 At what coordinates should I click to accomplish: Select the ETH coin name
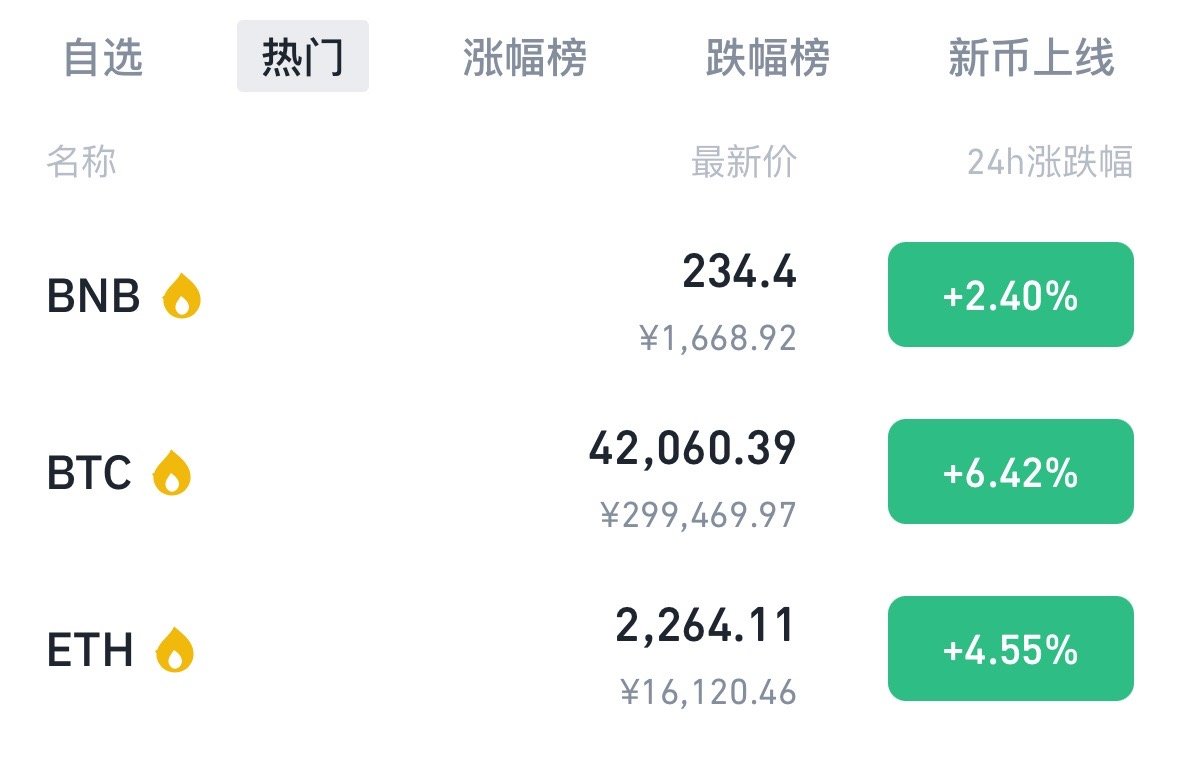[x=90, y=648]
